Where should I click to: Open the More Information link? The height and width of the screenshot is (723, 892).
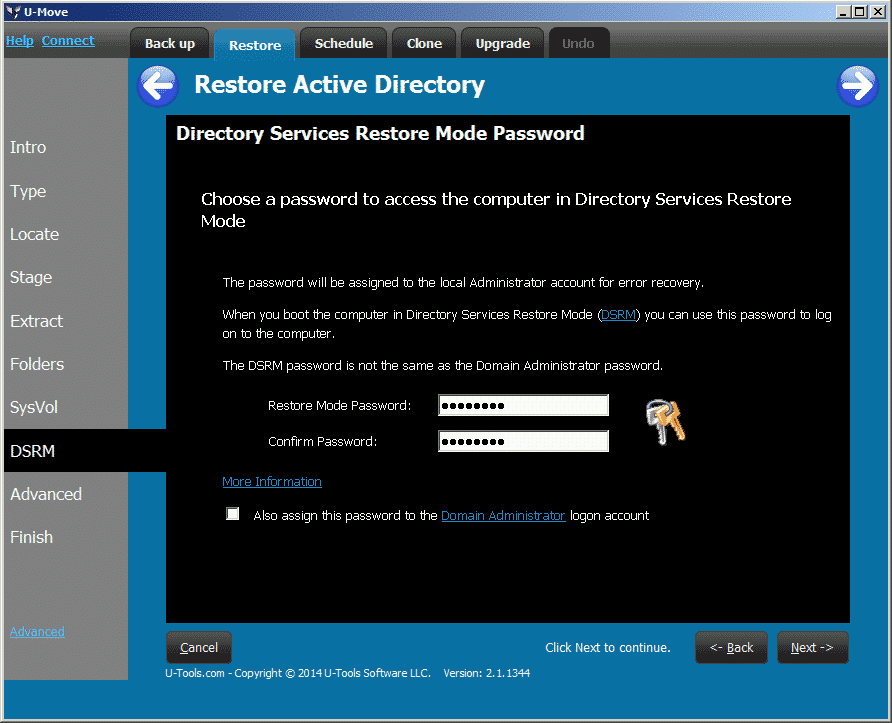point(272,481)
